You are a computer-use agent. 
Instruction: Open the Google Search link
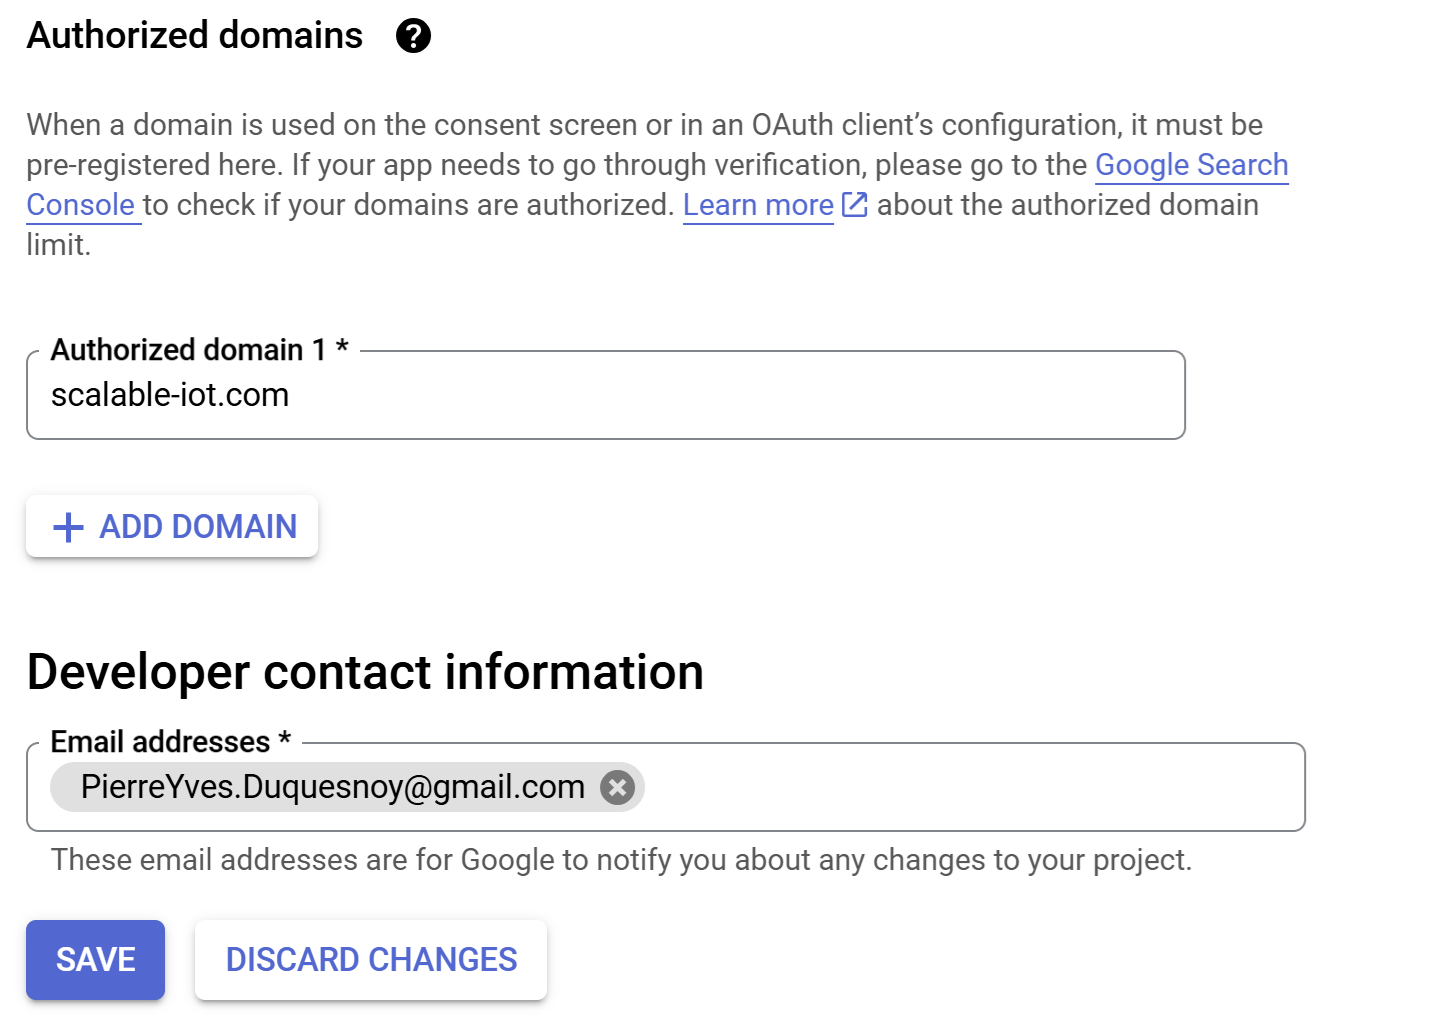pos(1191,165)
